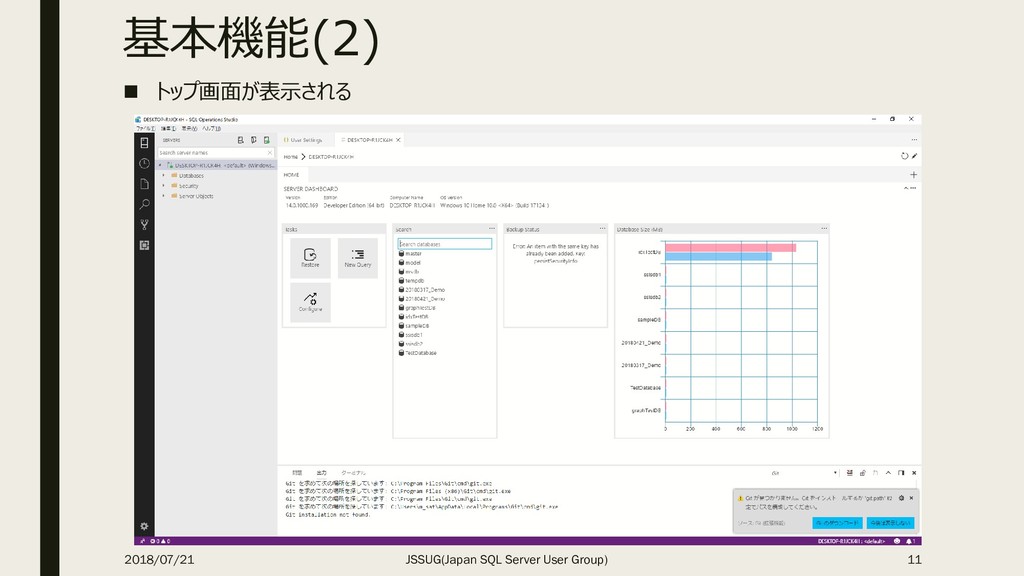Select the HOME dashboard tab
The image size is (1024, 576).
(x=291, y=174)
